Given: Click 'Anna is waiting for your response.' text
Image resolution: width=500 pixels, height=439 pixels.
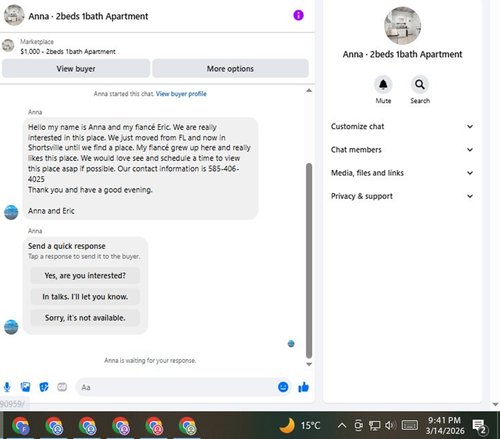Looking at the screenshot, I should [150, 360].
